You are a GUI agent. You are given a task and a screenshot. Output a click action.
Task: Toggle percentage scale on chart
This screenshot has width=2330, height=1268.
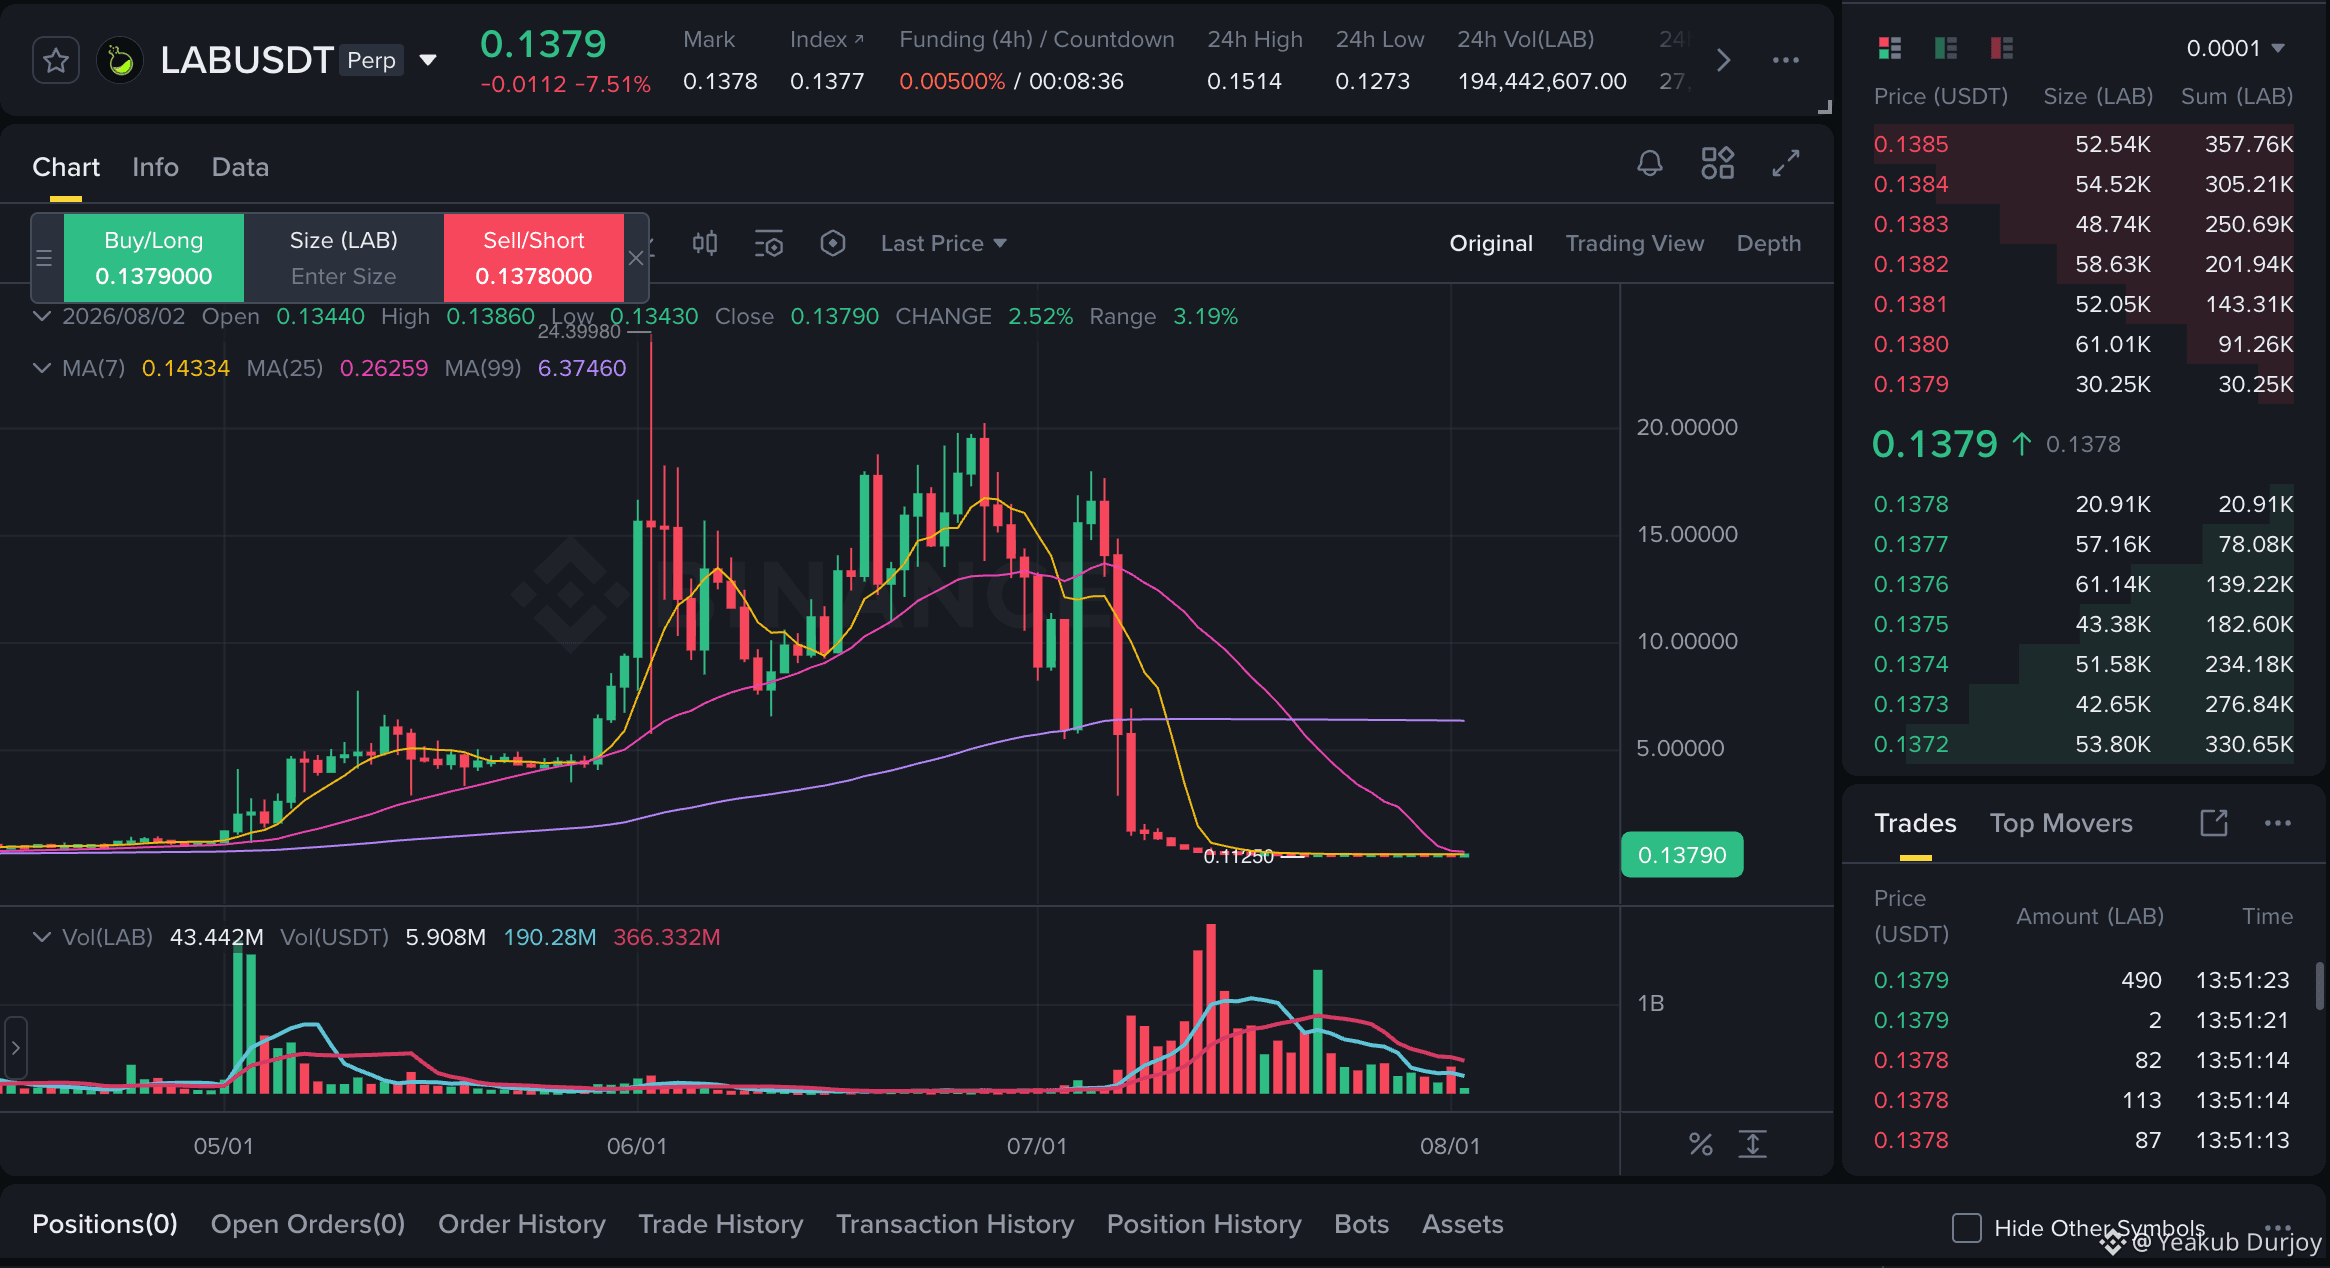1700,1144
